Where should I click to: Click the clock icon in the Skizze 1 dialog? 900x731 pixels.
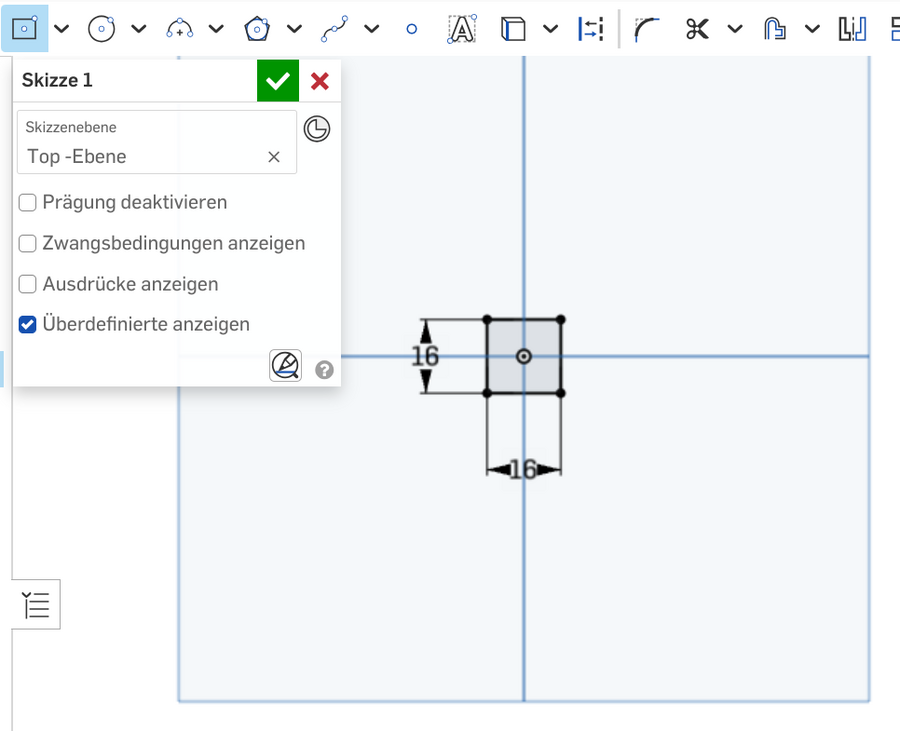coord(317,129)
